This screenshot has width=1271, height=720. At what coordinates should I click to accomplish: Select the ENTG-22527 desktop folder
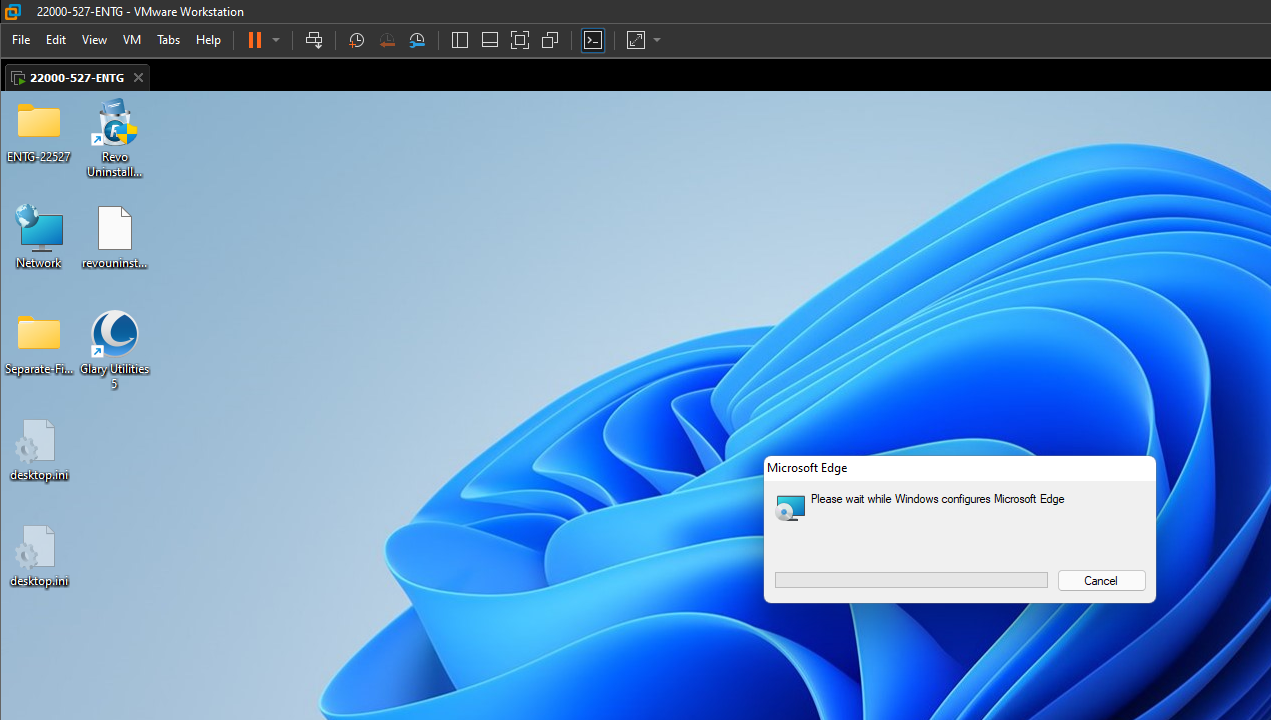point(39,133)
